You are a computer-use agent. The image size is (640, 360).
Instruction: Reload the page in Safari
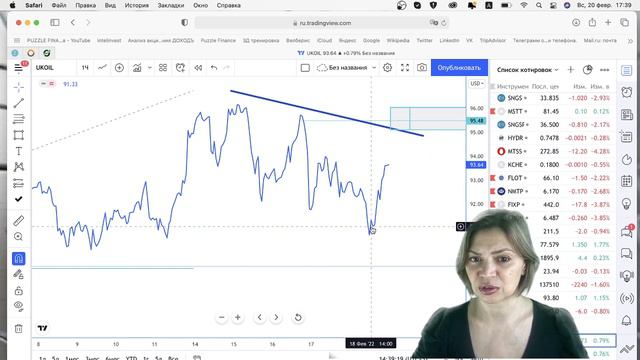(444, 23)
